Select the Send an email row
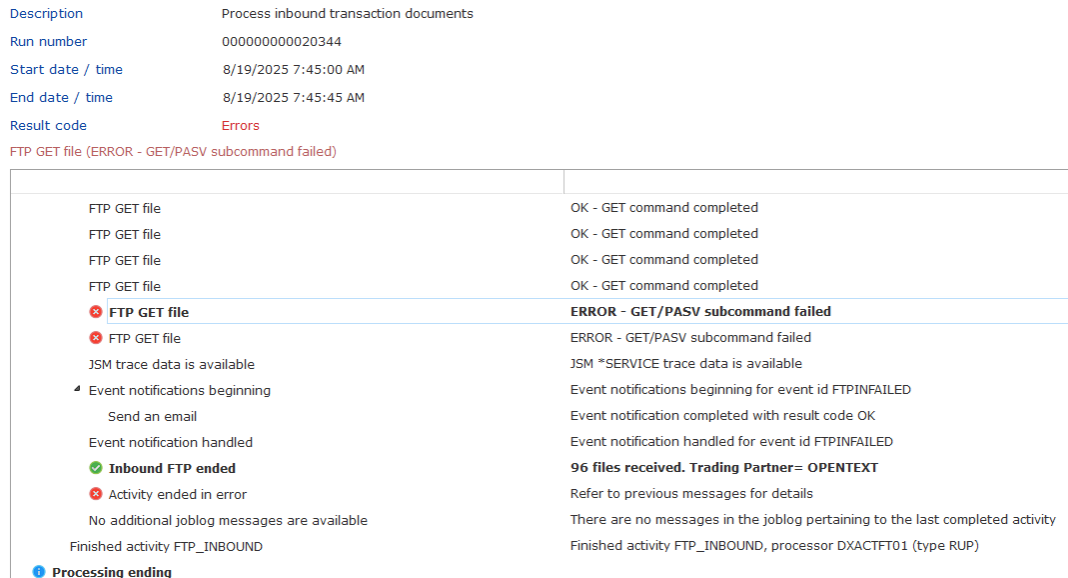1068x578 pixels. 152,416
